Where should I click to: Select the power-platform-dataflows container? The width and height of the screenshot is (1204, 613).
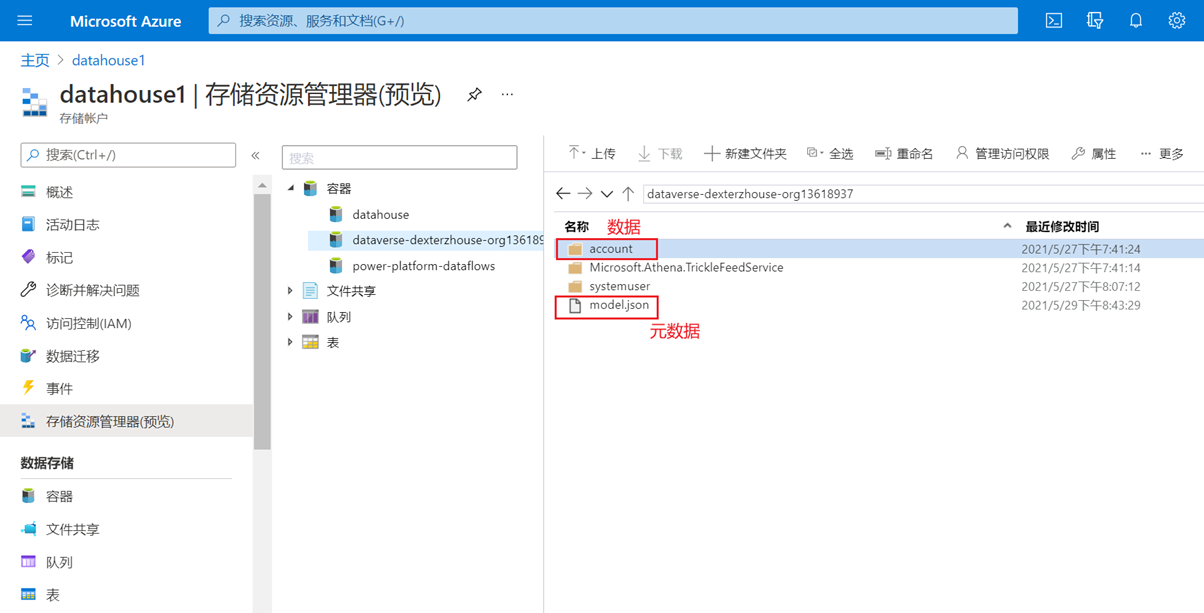[x=423, y=266]
